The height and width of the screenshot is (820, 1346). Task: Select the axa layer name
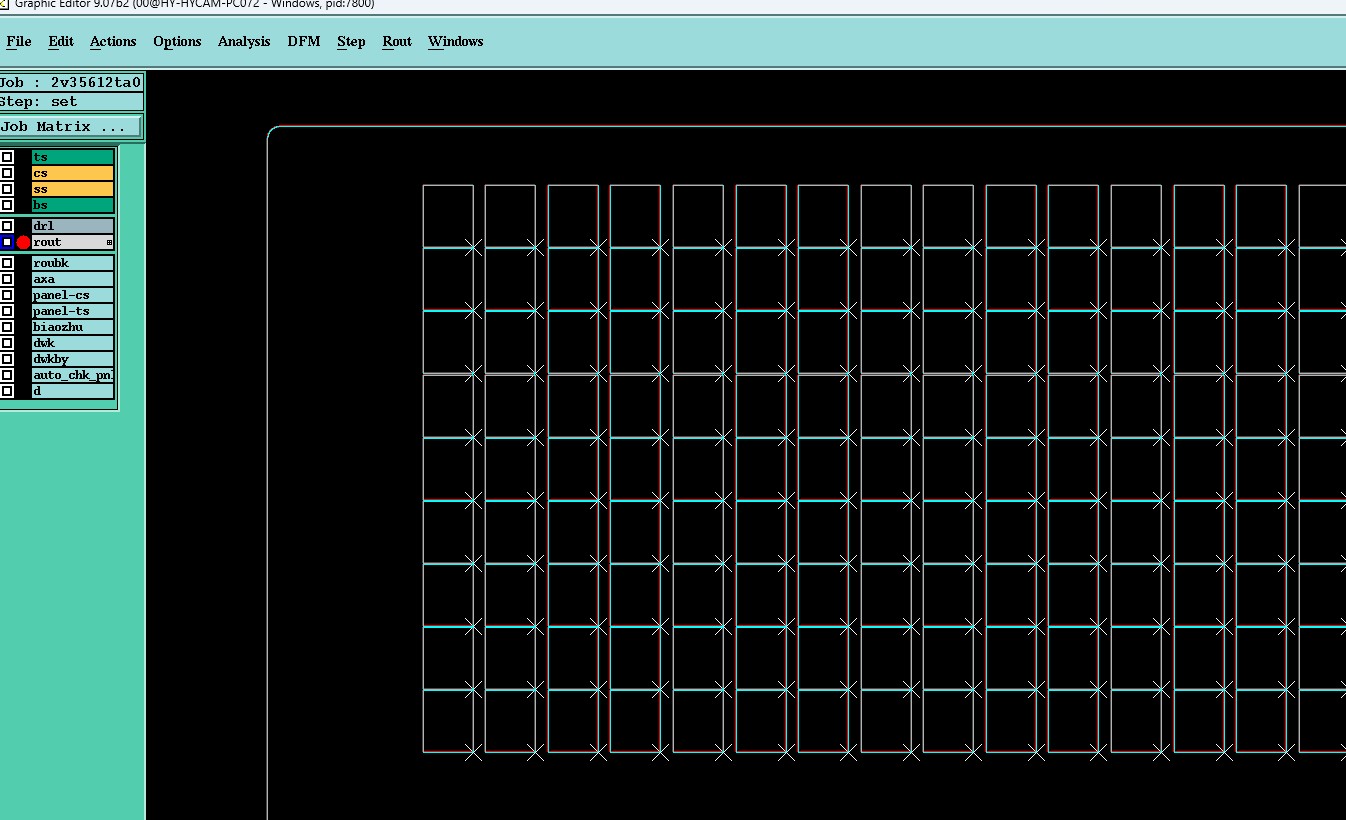(73, 279)
